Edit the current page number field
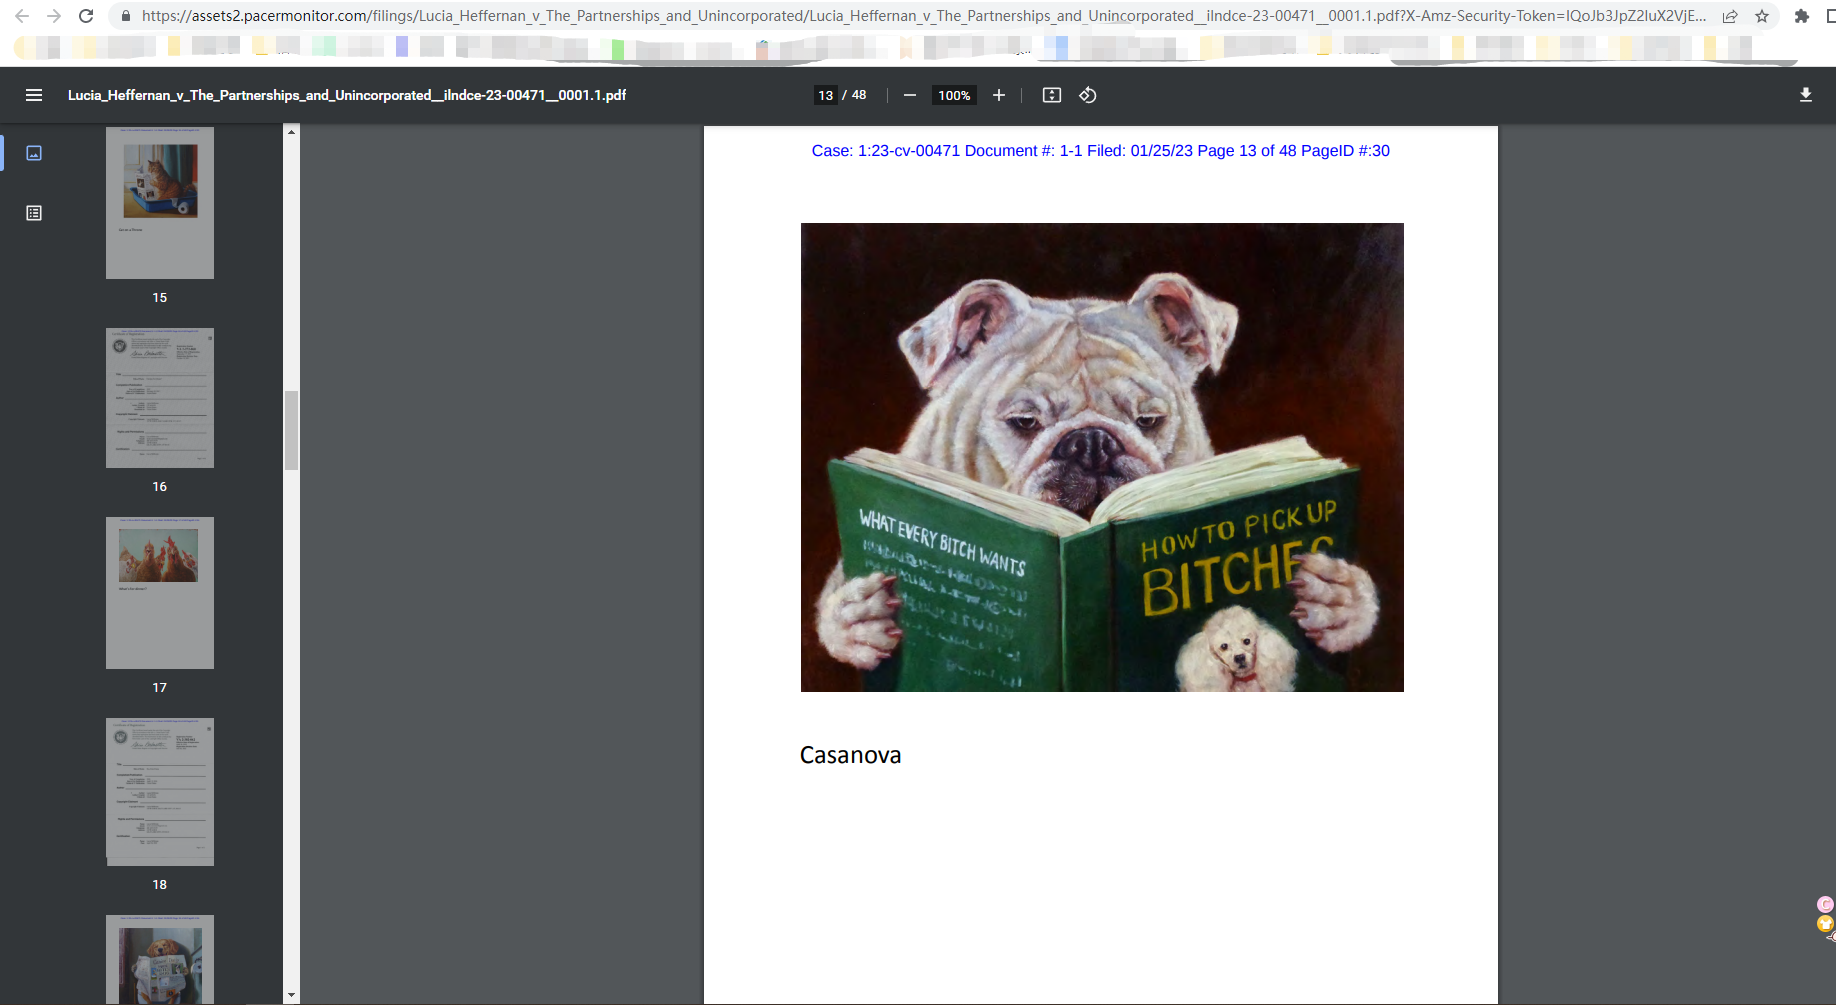This screenshot has height=1005, width=1836. (825, 95)
